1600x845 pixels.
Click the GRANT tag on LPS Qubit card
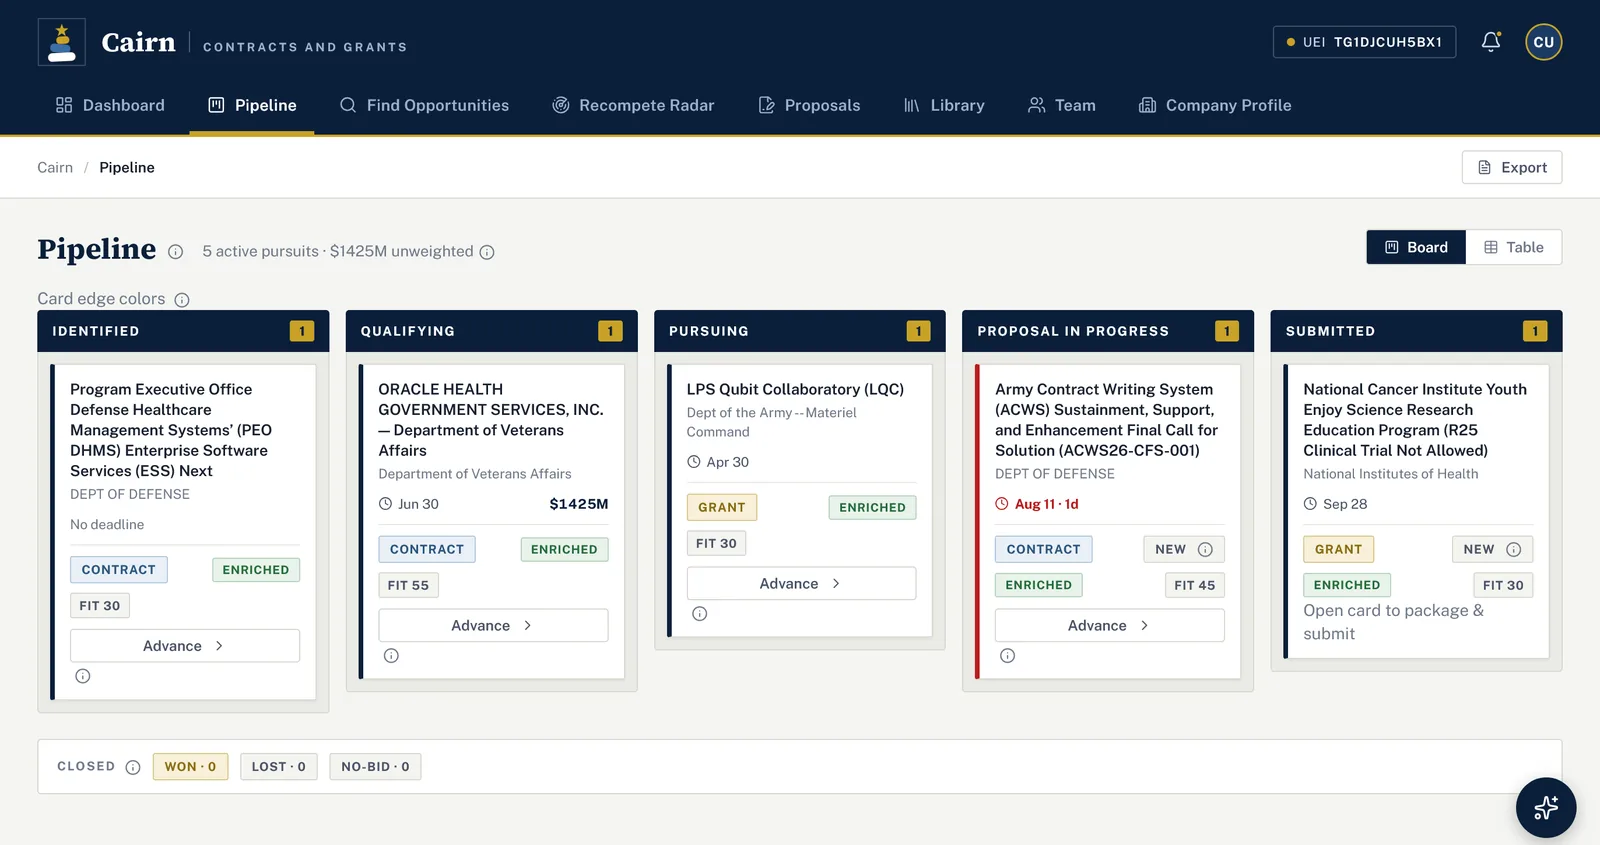pyautogui.click(x=722, y=507)
